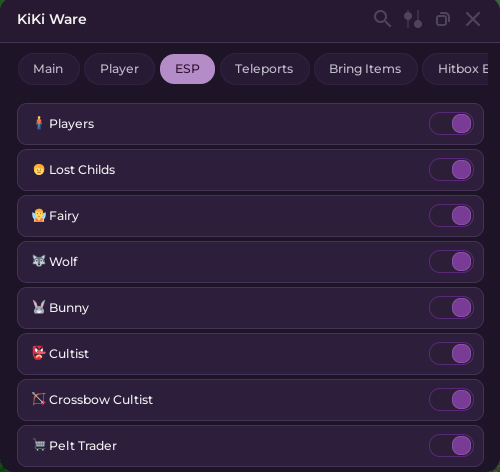The image size is (500, 472).
Task: Disable the Players ESP toggle
Action: [451, 124]
